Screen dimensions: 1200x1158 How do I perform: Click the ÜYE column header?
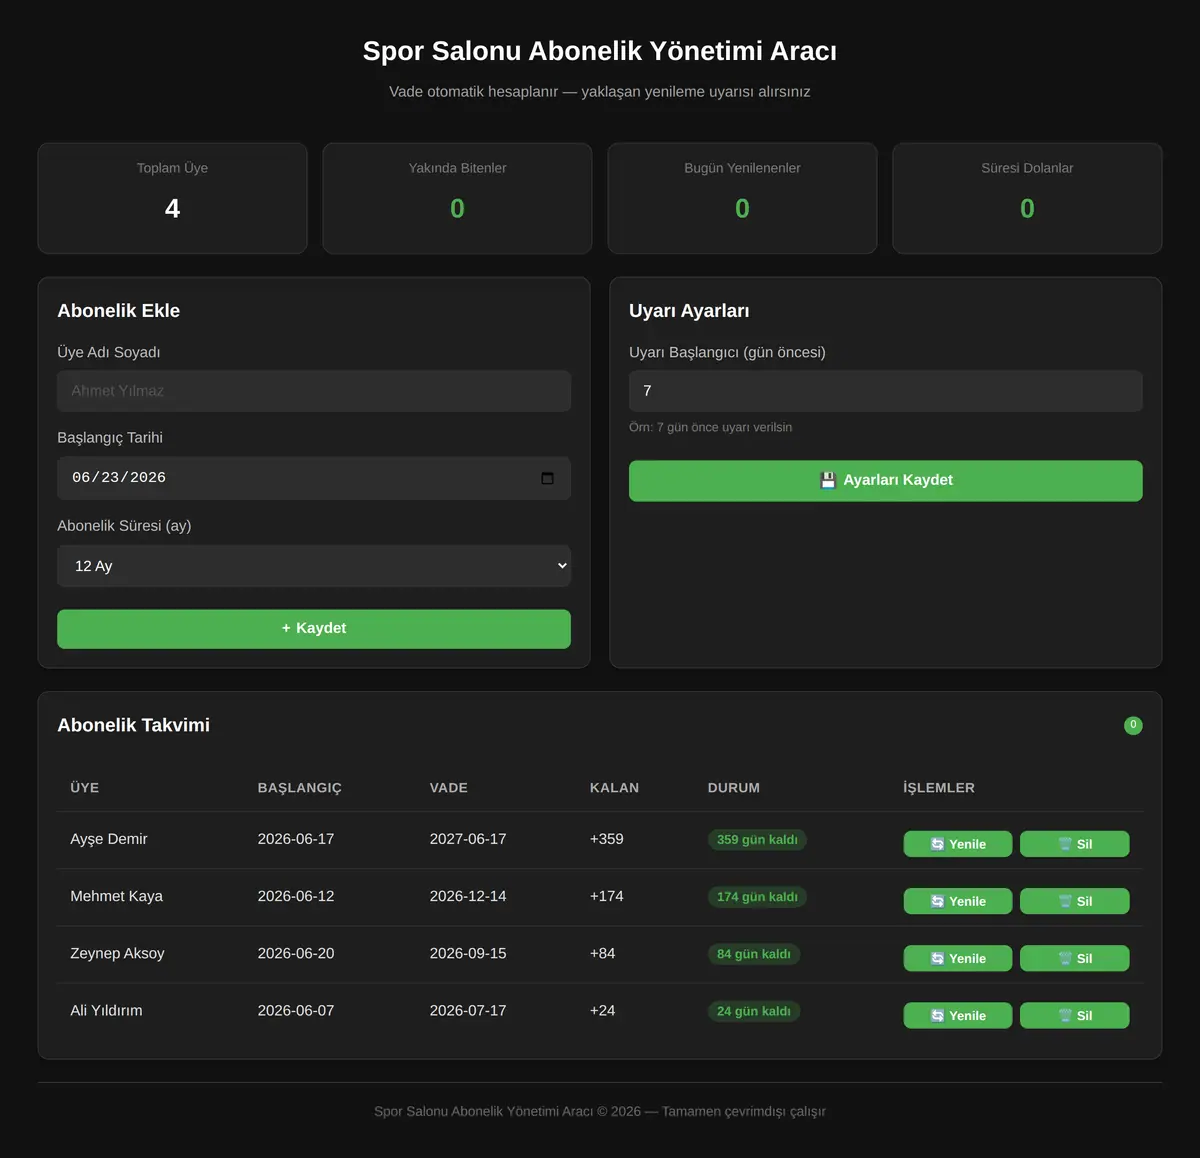(x=85, y=788)
